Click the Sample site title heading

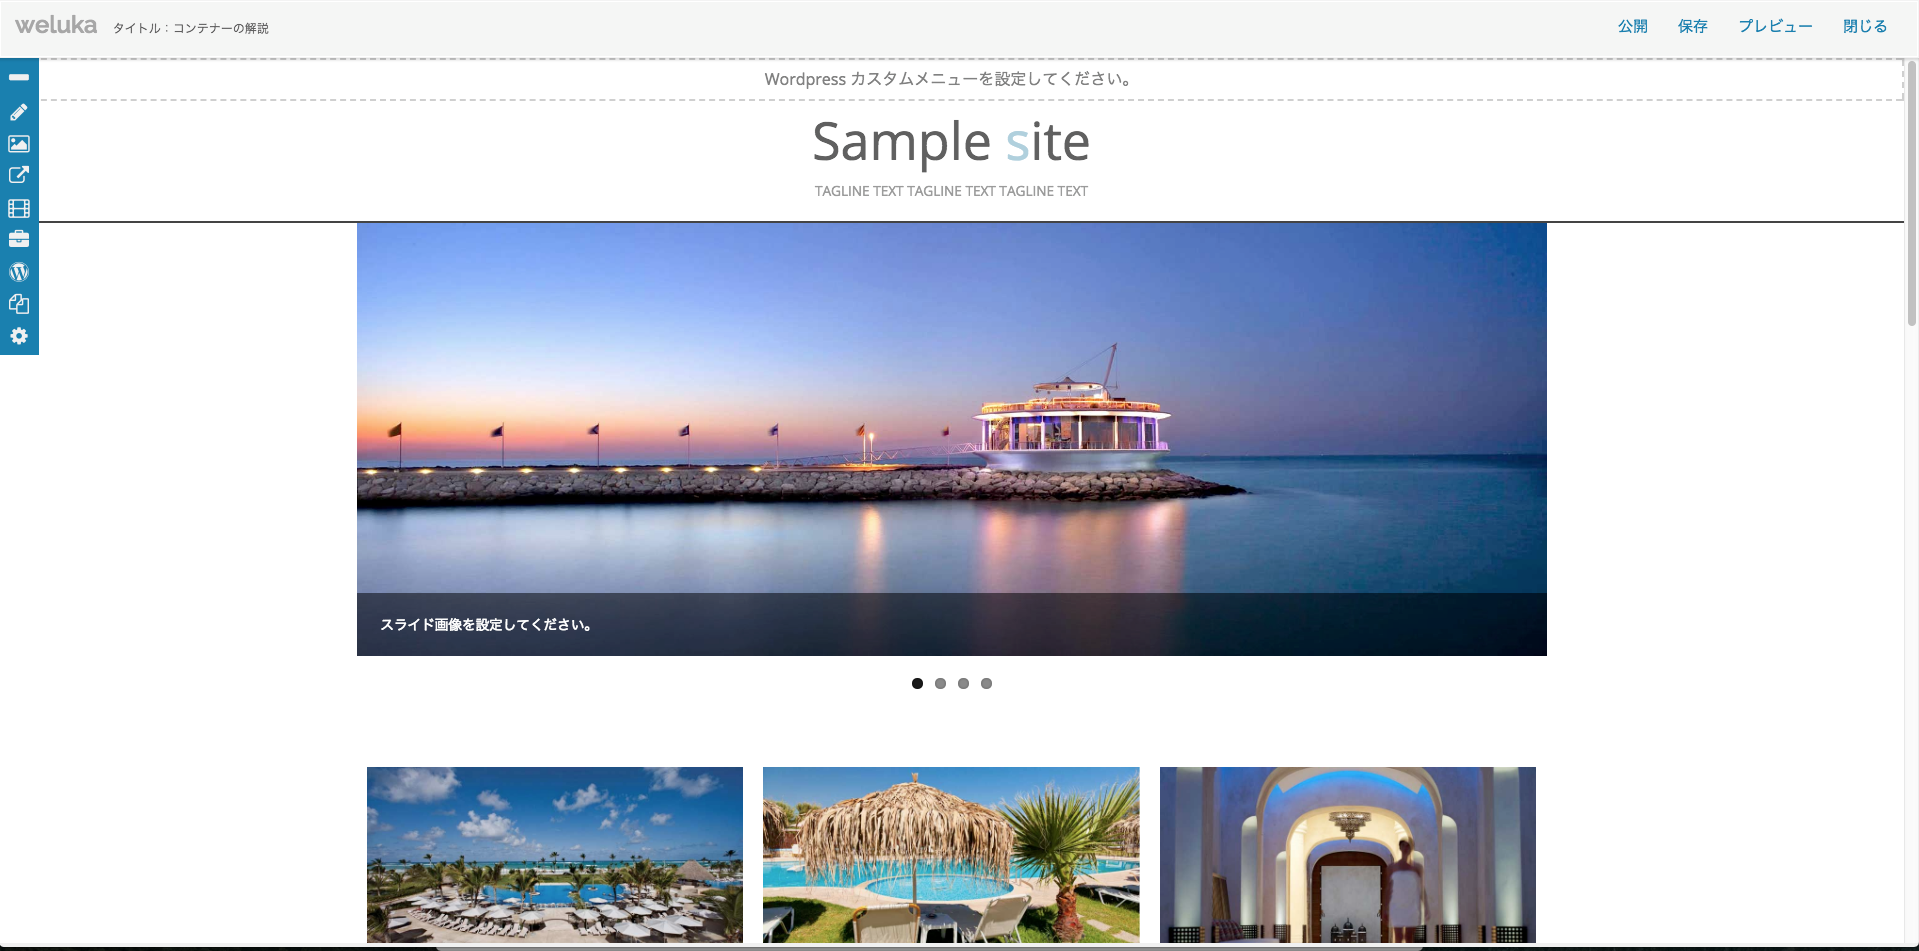pos(951,142)
